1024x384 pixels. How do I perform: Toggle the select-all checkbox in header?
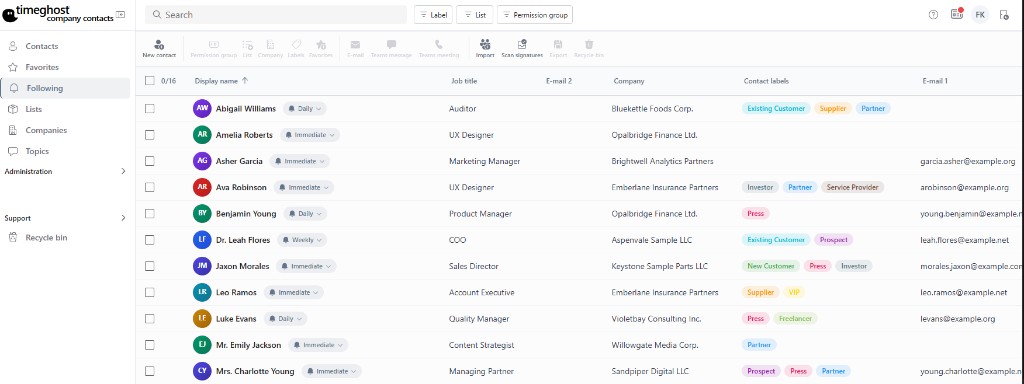[x=150, y=80]
